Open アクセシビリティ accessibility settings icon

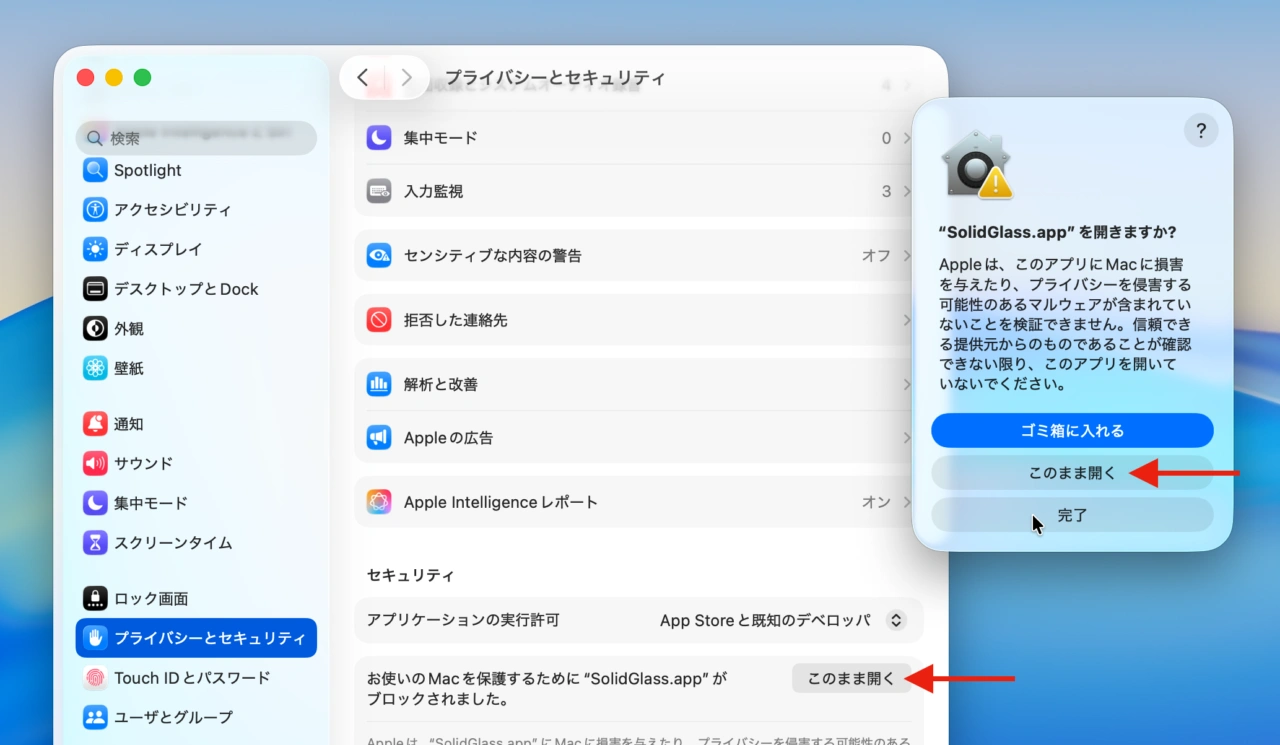95,209
